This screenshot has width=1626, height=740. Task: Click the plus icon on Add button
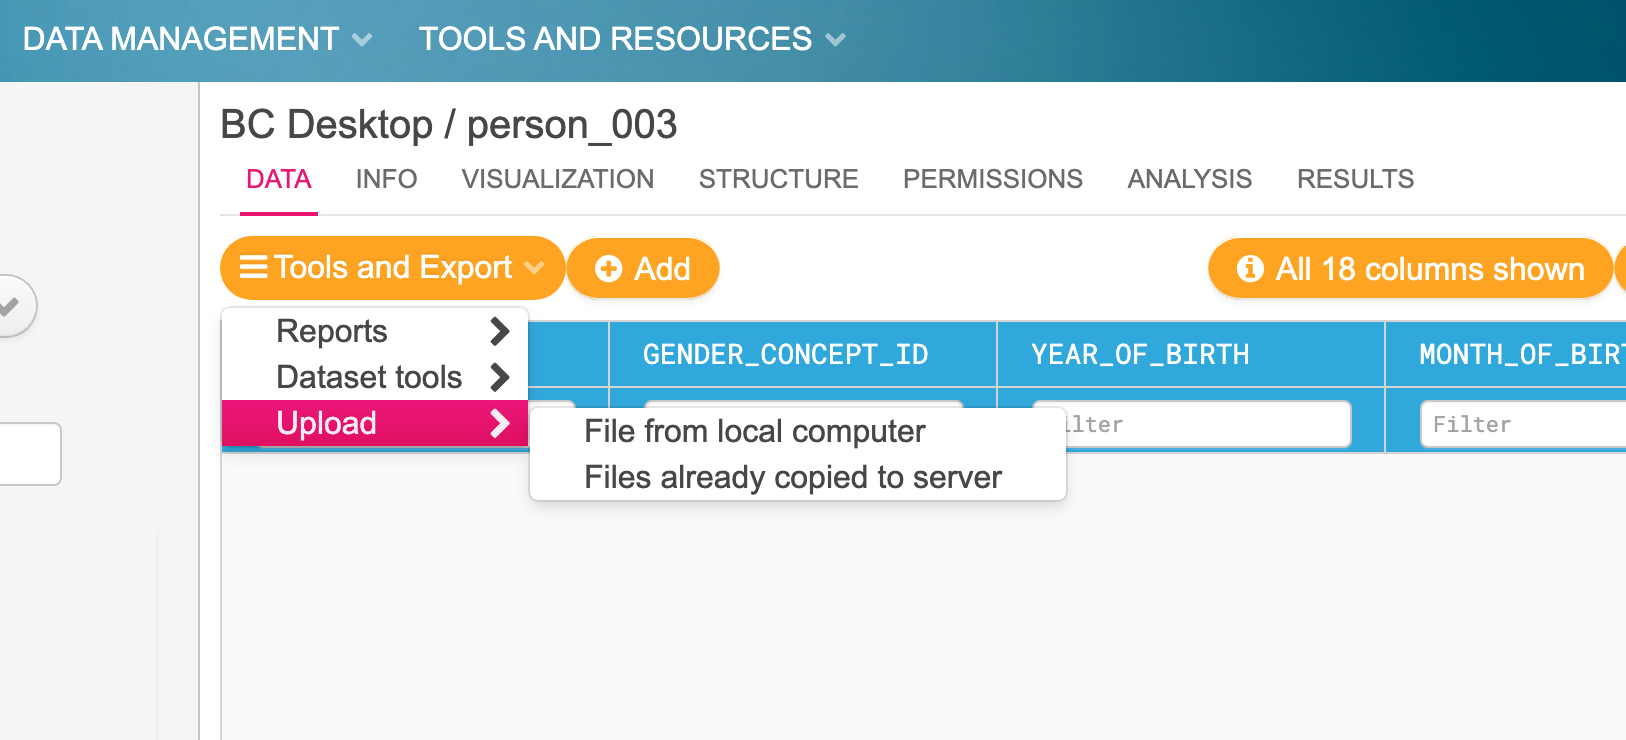coord(609,269)
